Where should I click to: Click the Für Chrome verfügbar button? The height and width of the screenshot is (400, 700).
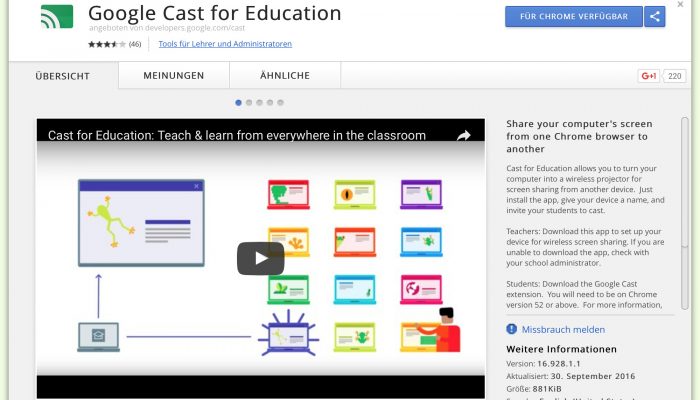574,17
